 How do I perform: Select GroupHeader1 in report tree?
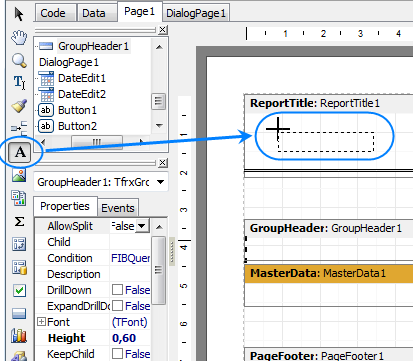94,46
